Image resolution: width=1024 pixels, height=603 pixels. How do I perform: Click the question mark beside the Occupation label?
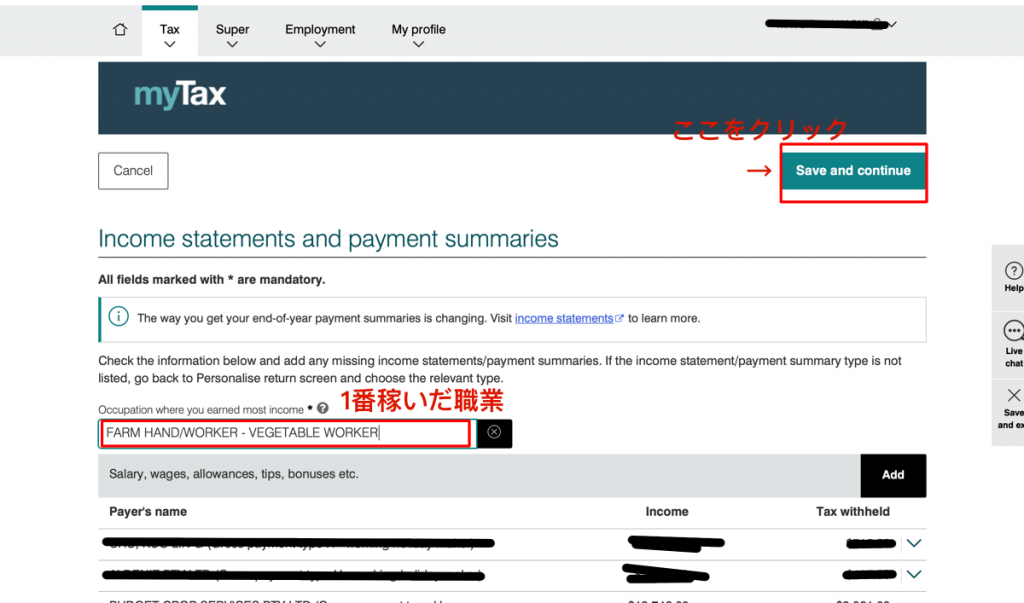(323, 409)
